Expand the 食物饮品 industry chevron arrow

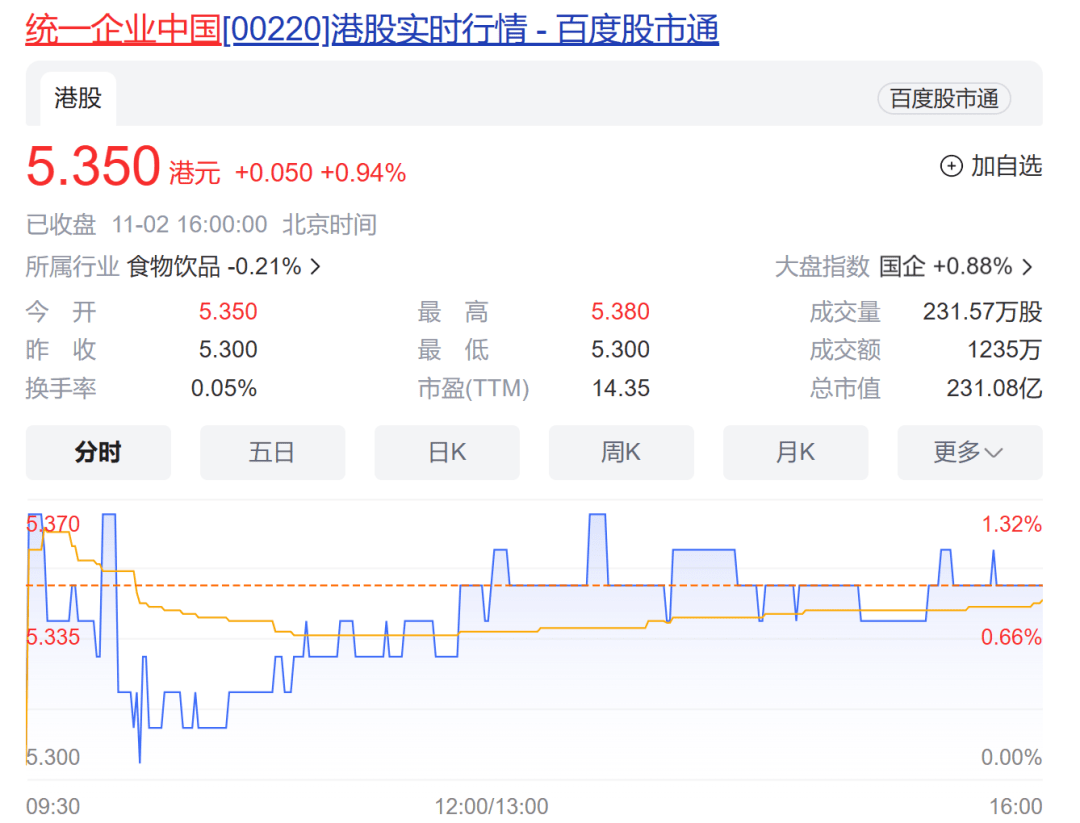coord(316,267)
